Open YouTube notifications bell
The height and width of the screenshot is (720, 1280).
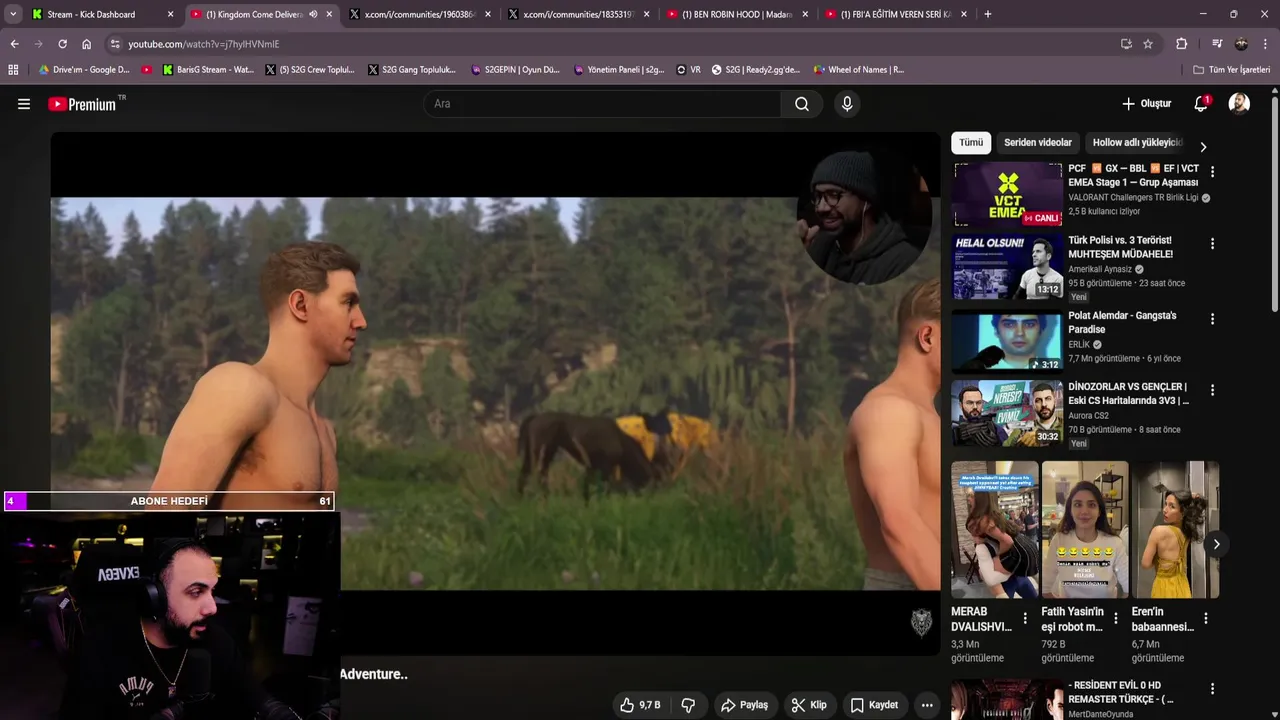pyautogui.click(x=1201, y=104)
